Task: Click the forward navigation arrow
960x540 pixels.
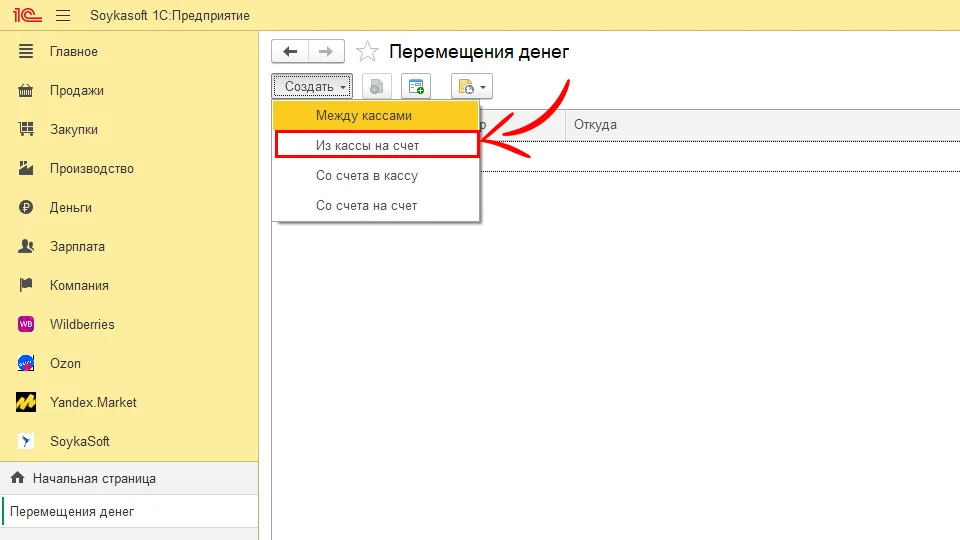Action: point(326,52)
